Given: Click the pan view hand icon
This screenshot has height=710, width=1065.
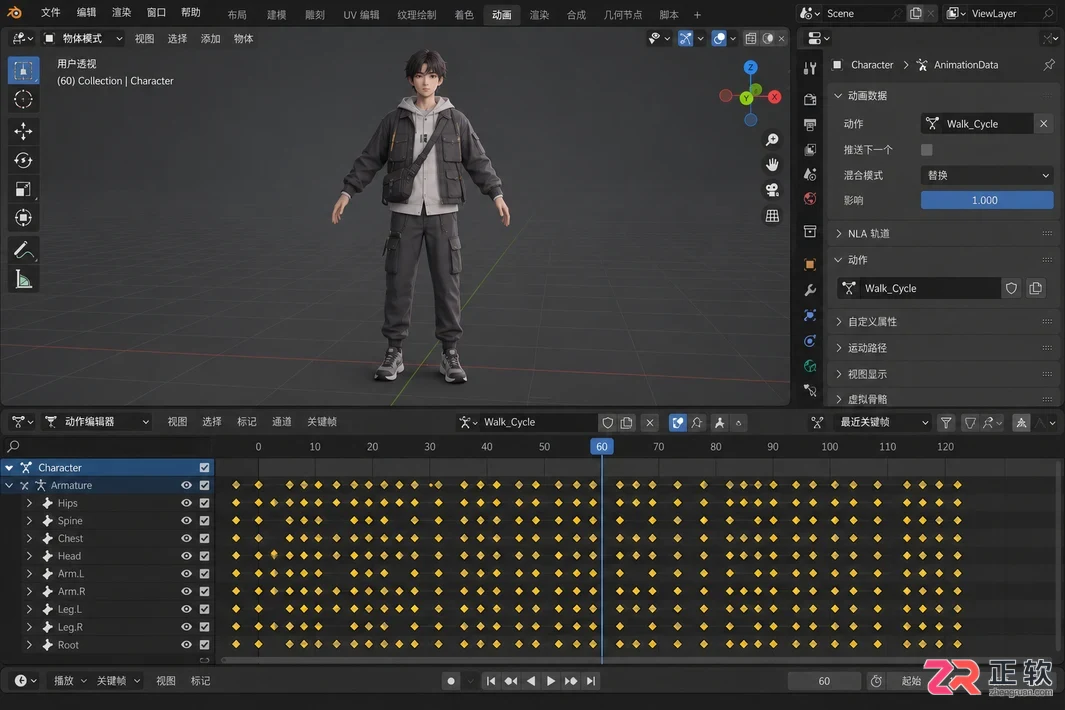Looking at the screenshot, I should pos(772,164).
